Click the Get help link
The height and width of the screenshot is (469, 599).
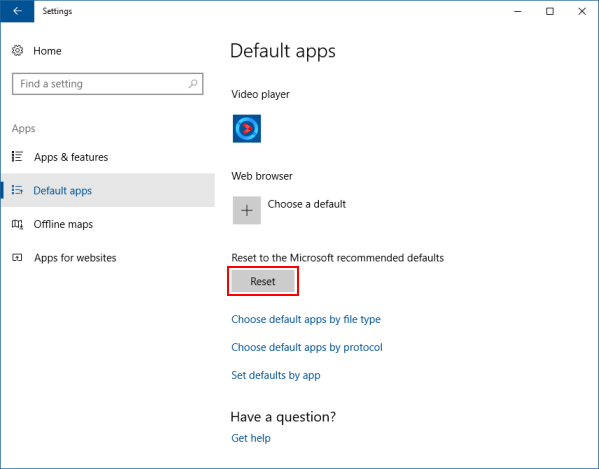point(251,438)
